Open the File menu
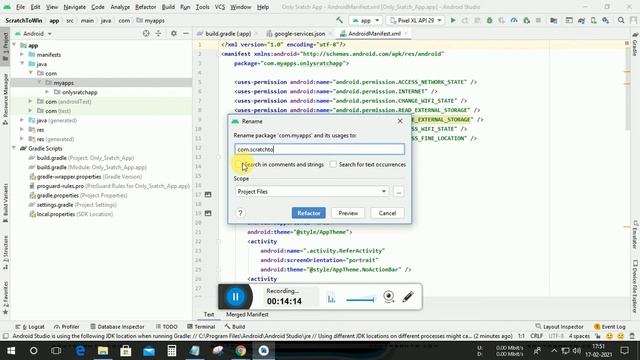The height and width of the screenshot is (360, 640). pos(20,7)
